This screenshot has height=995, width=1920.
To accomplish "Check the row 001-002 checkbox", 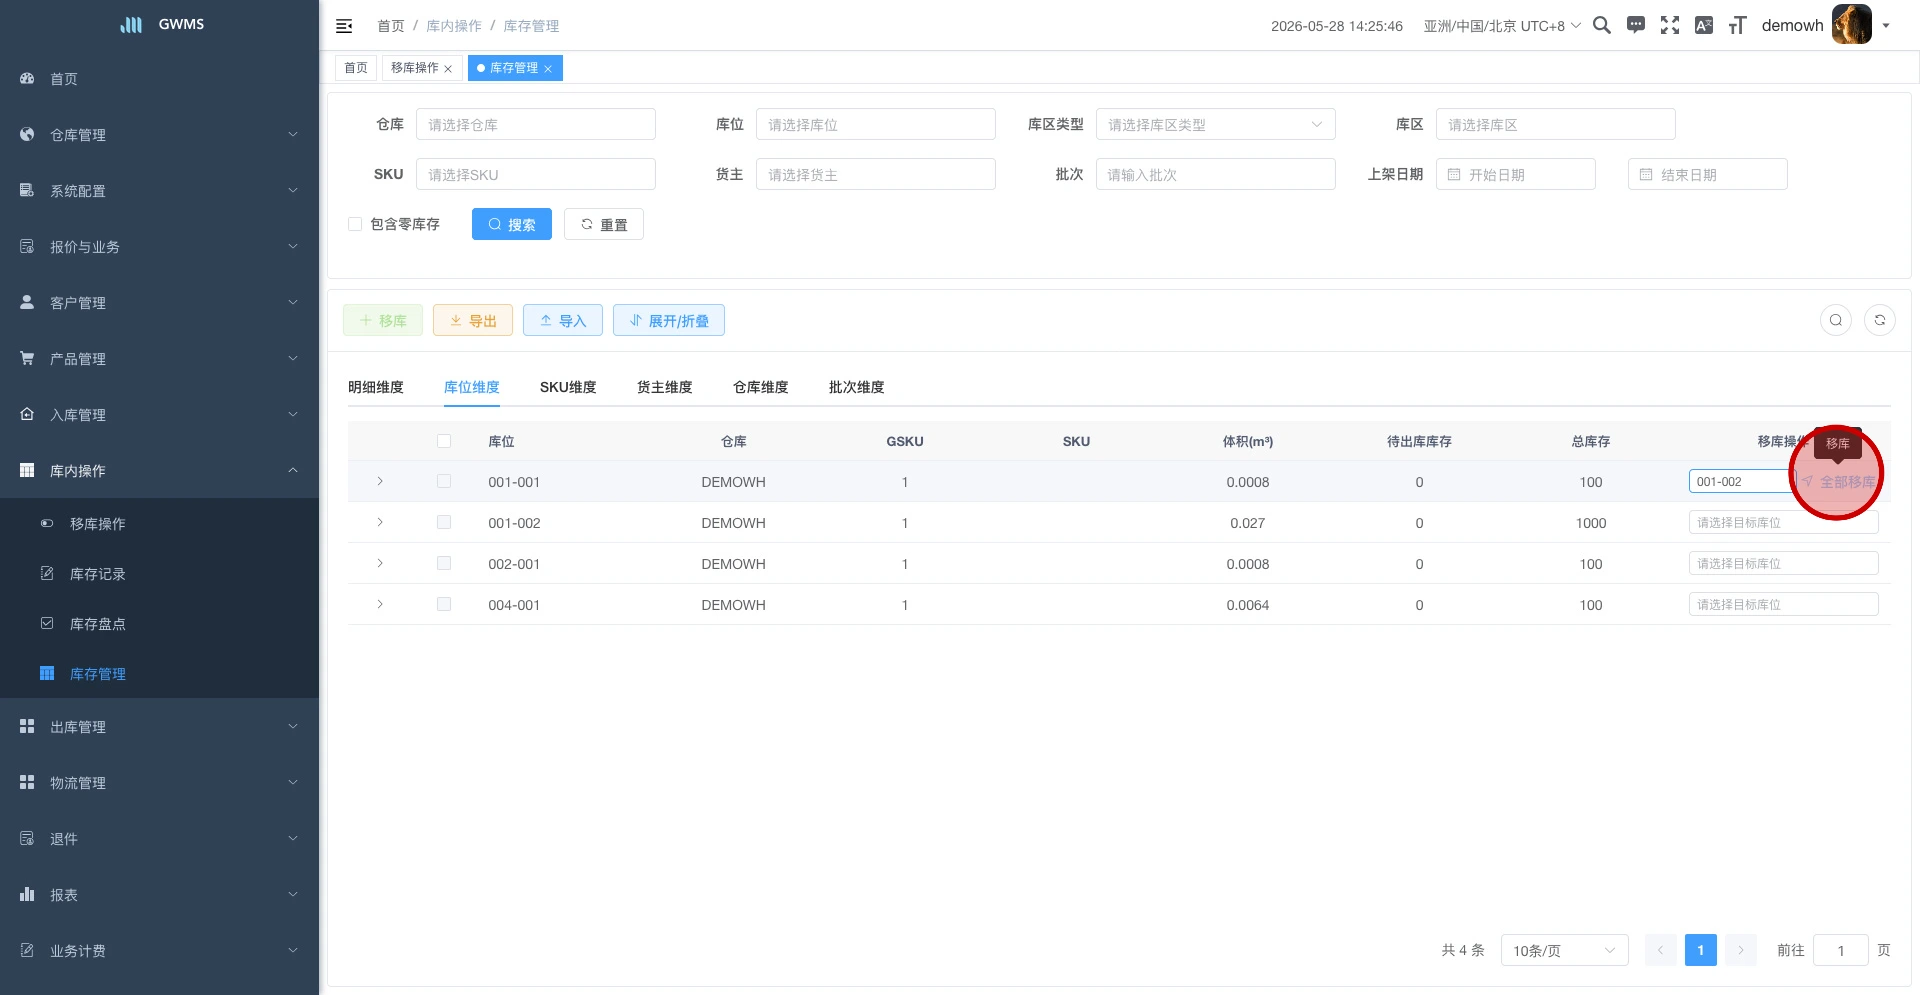I will [x=444, y=523].
